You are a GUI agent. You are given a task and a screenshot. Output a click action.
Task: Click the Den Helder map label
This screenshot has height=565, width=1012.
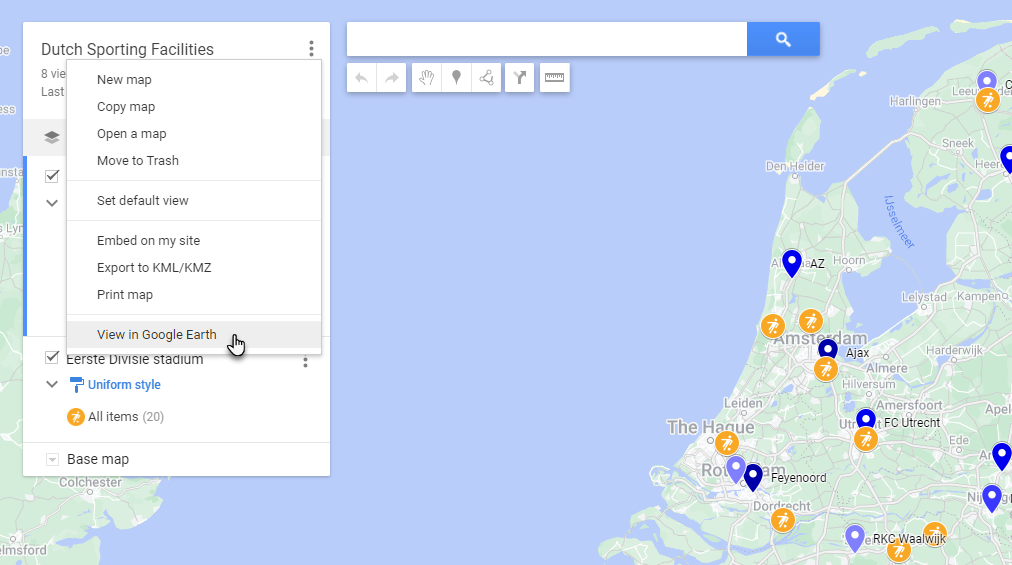pos(794,166)
